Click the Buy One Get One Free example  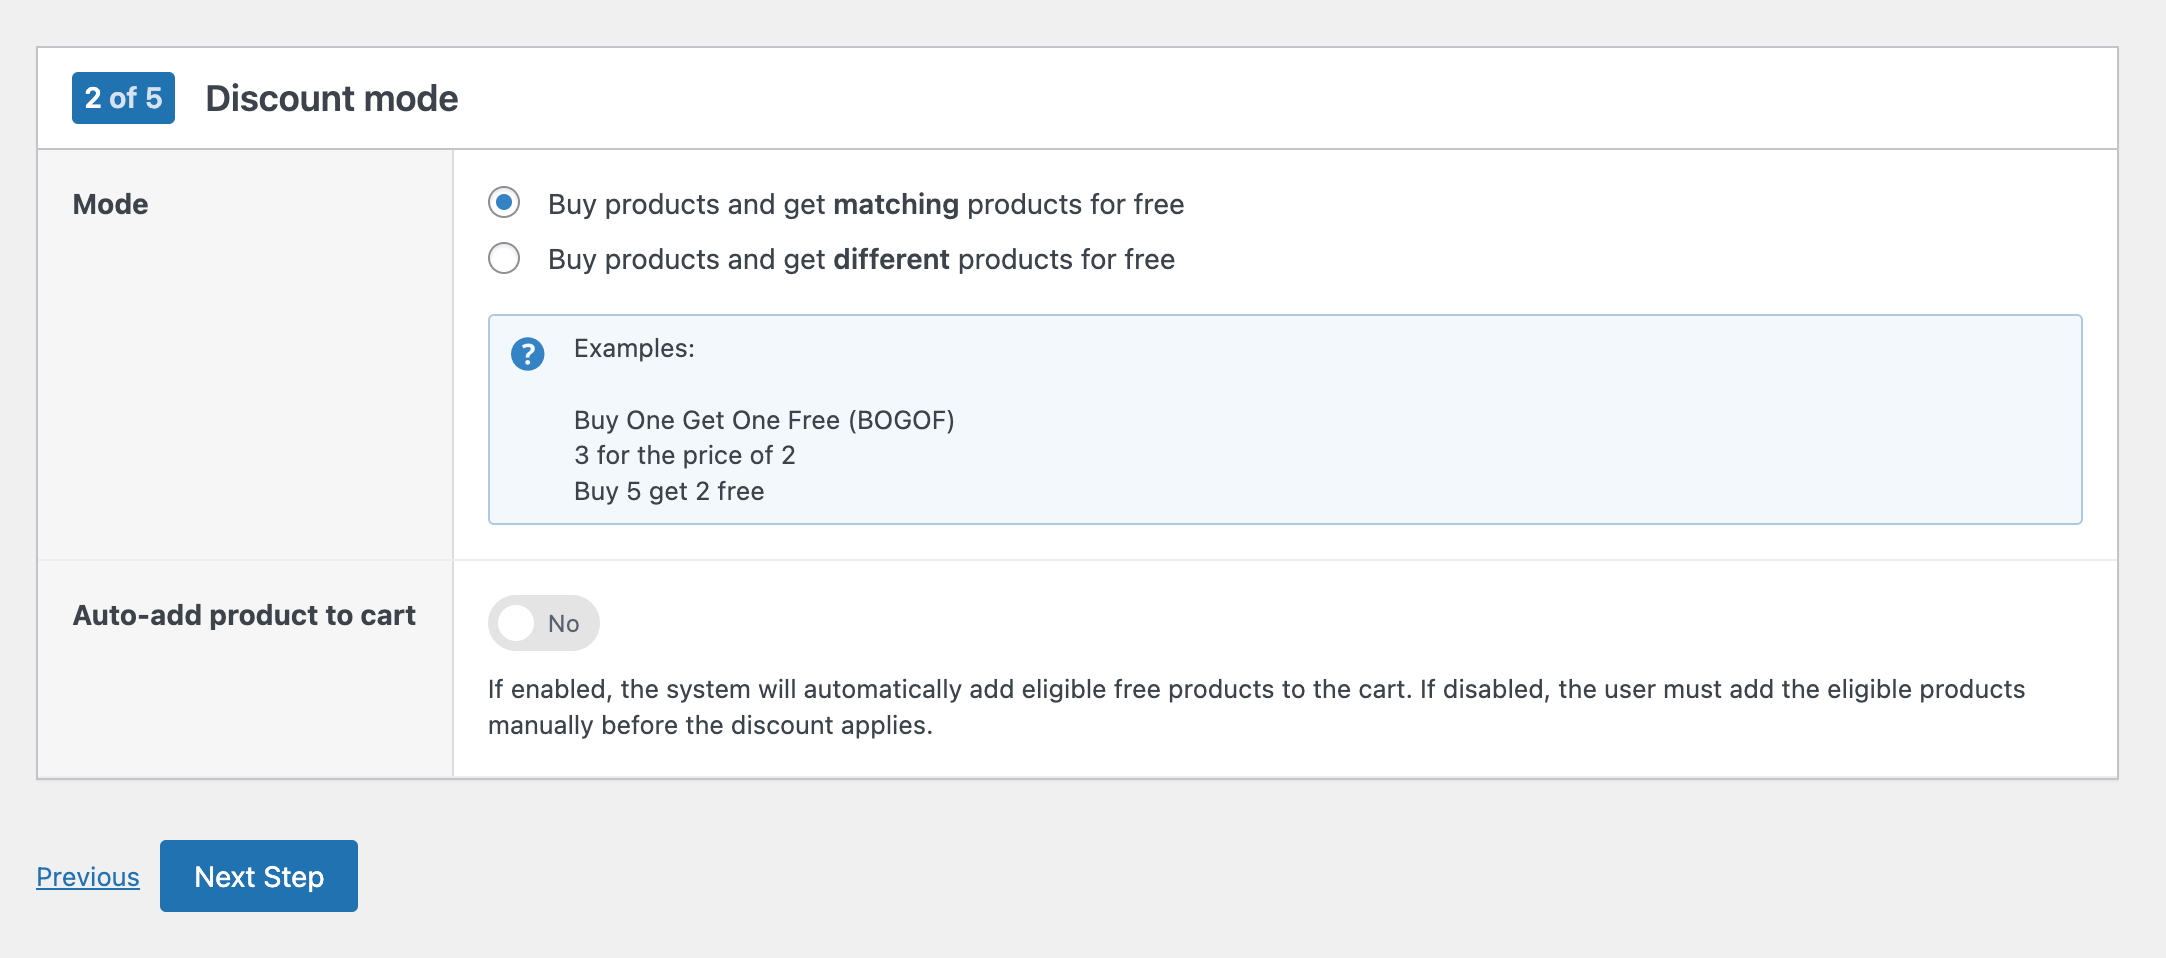click(x=764, y=420)
